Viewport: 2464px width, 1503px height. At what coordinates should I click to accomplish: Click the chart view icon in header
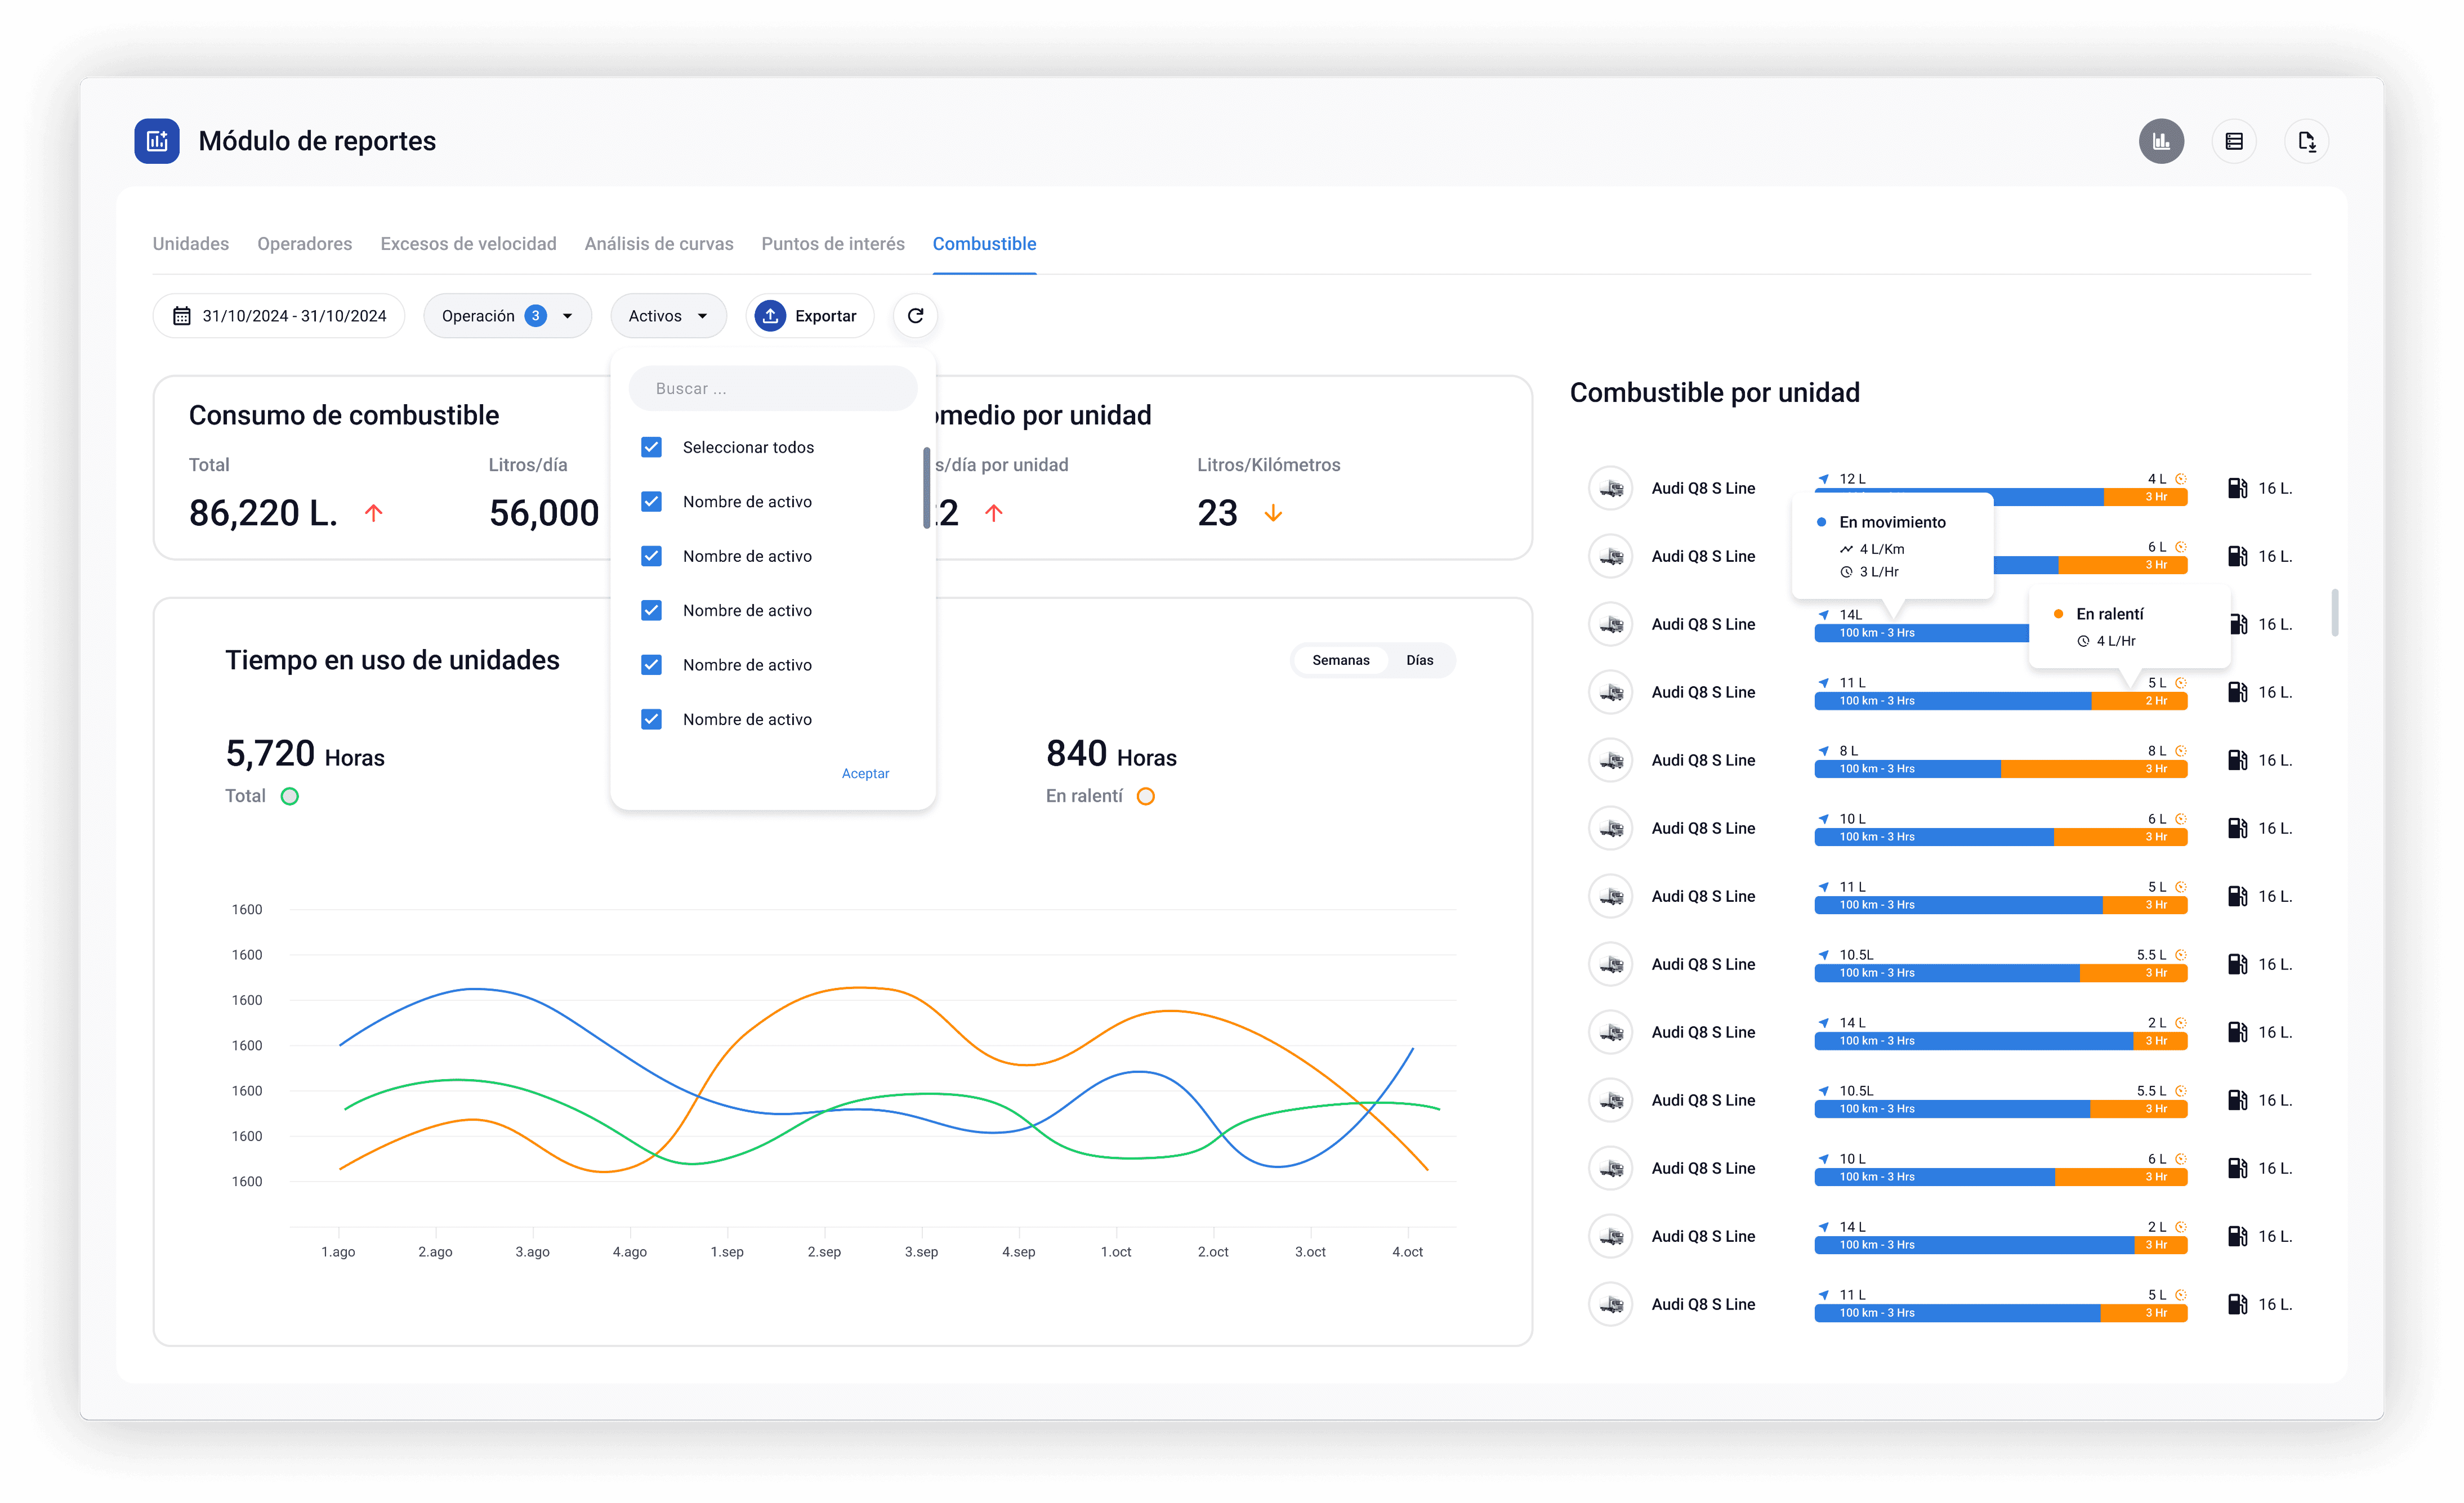tap(2161, 141)
